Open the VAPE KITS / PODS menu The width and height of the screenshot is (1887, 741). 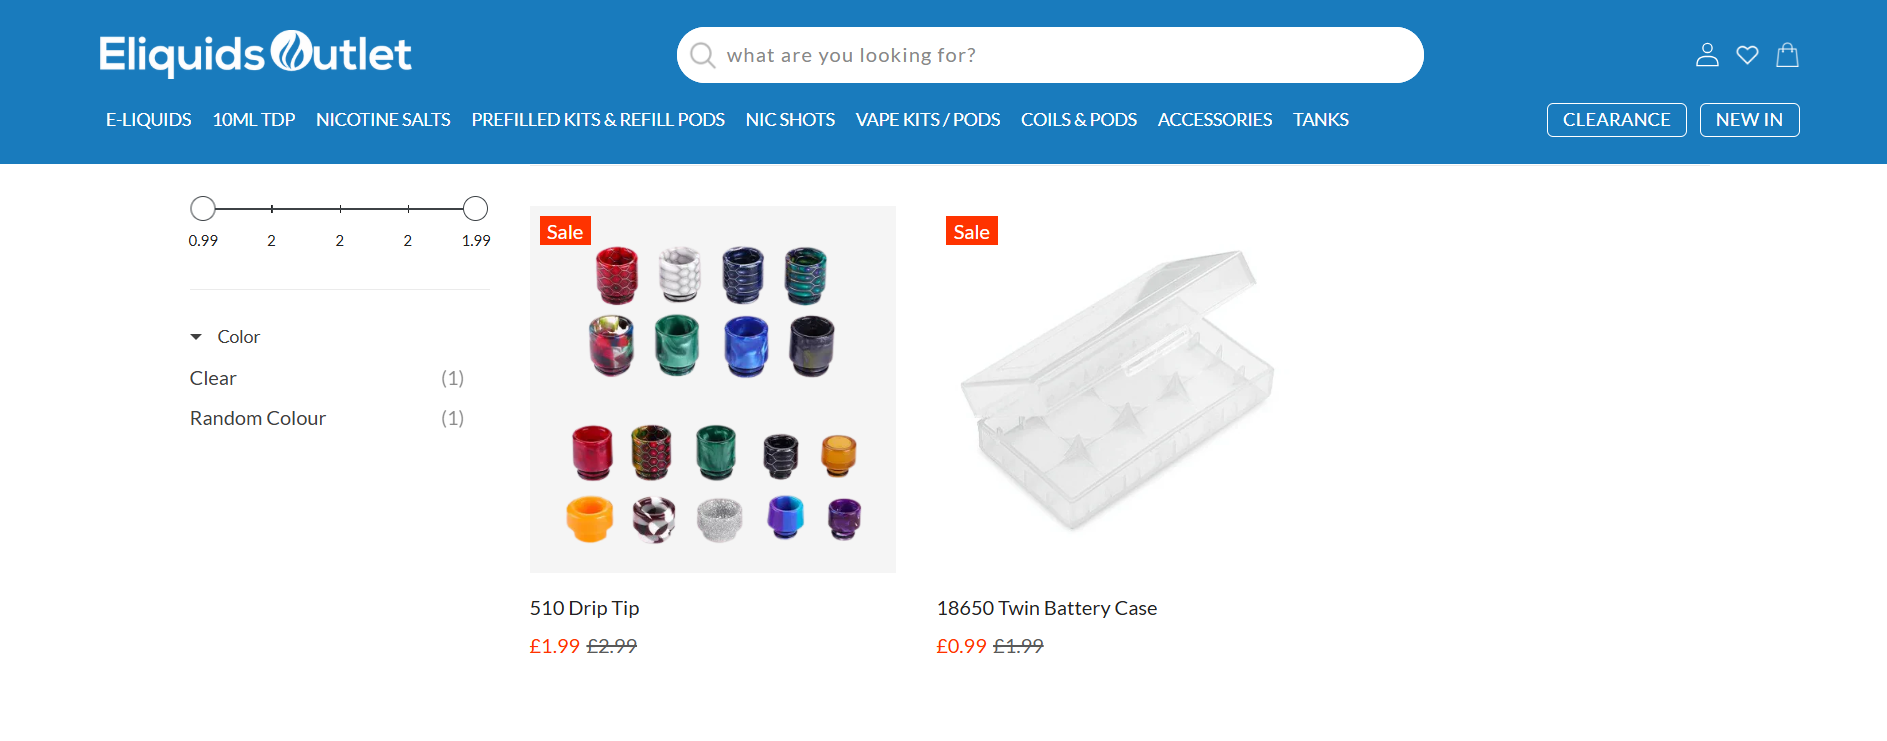(x=927, y=120)
